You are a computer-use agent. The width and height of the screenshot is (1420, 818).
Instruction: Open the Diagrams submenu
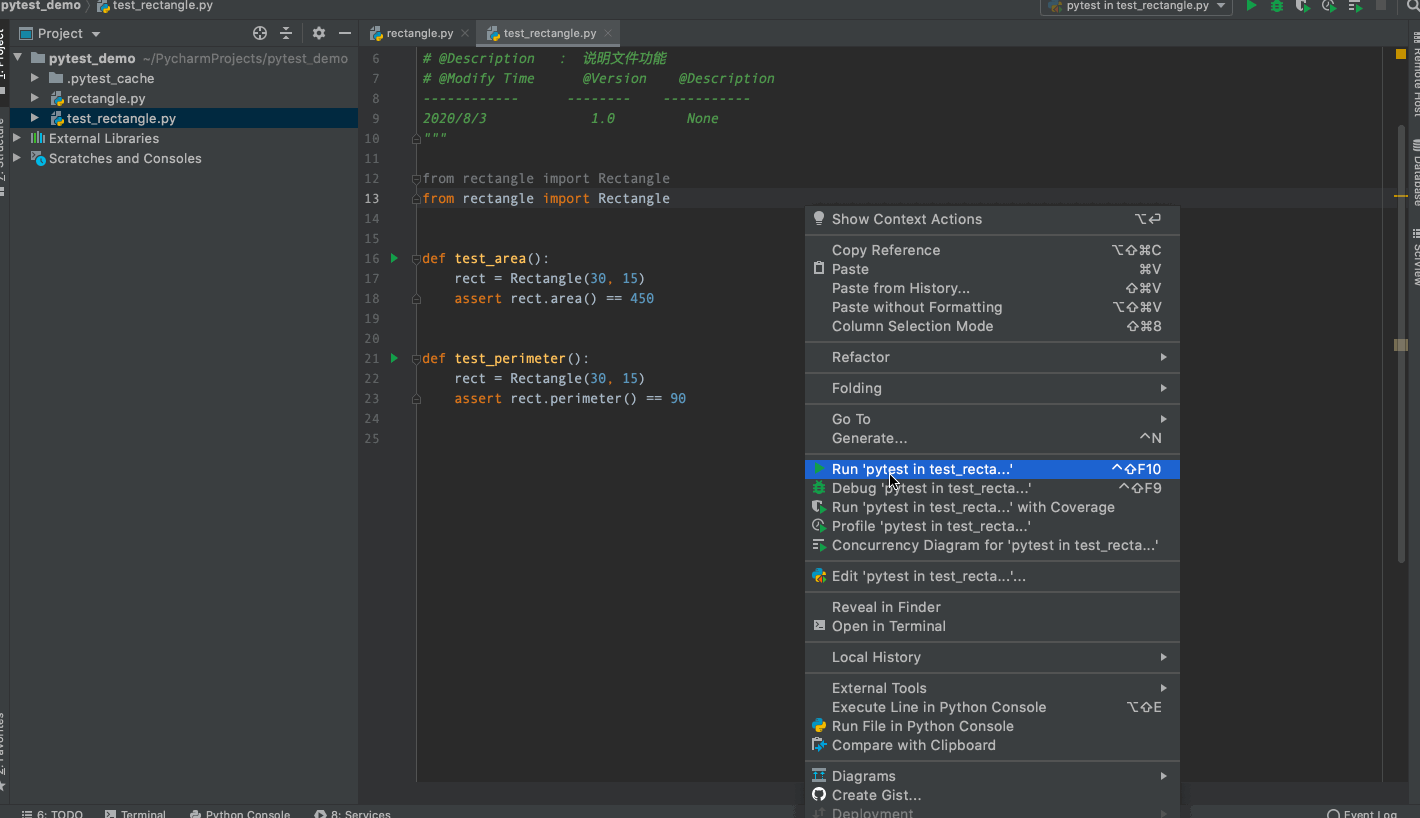click(992, 776)
